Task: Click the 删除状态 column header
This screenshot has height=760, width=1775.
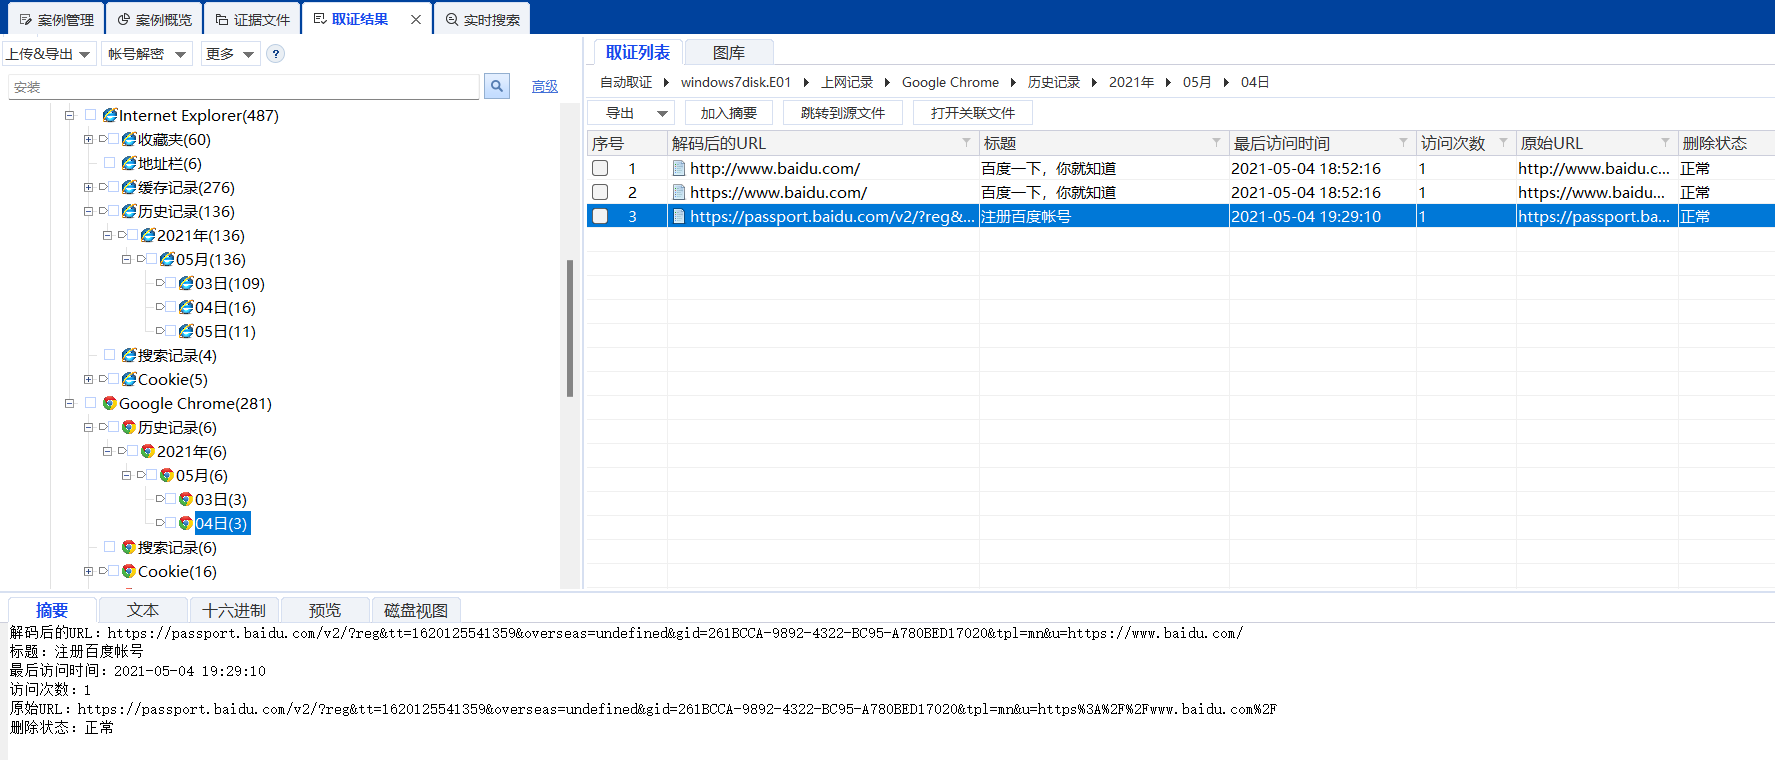Action: [x=1726, y=143]
